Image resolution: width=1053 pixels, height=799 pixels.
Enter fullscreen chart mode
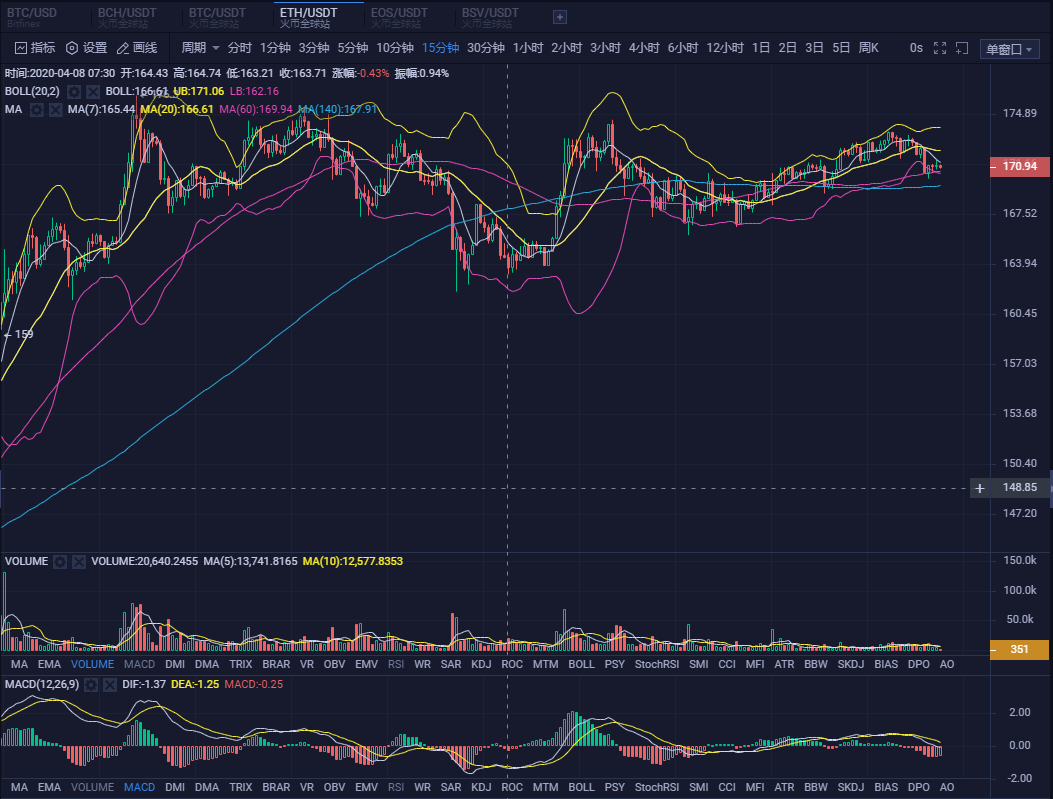pos(939,48)
